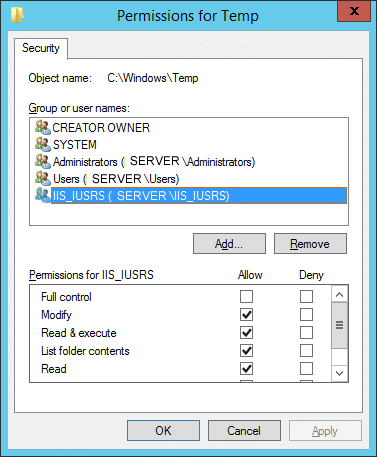Click the Group or user names label
This screenshot has width=377, height=457.
[79, 108]
